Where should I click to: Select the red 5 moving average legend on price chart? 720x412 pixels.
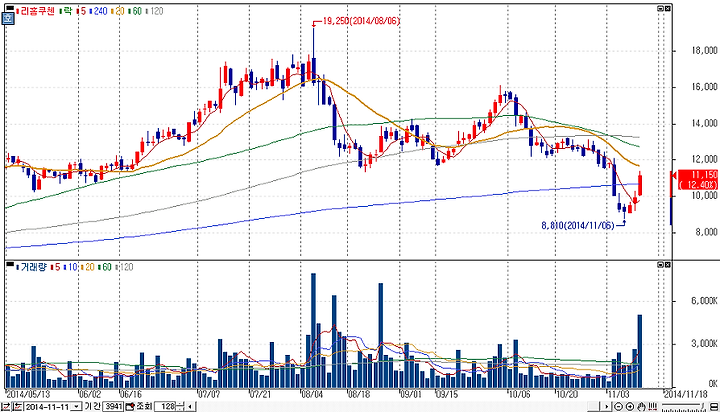[83, 11]
